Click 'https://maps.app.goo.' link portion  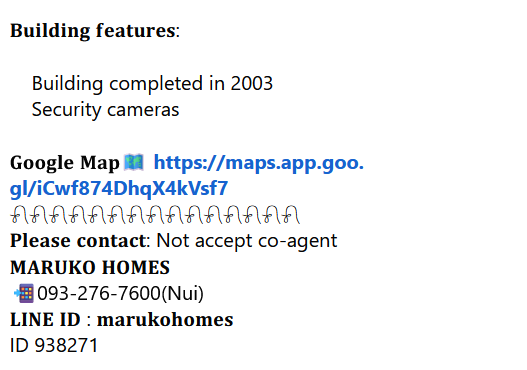(259, 163)
